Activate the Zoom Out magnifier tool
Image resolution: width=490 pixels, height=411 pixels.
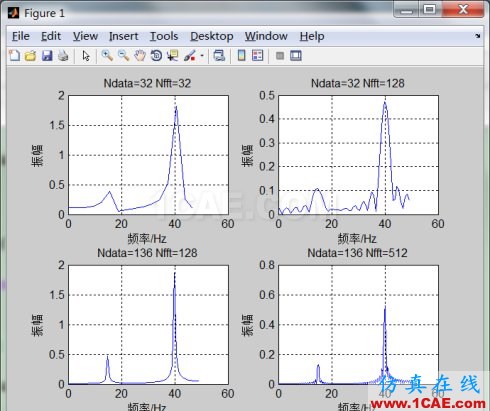point(123,56)
